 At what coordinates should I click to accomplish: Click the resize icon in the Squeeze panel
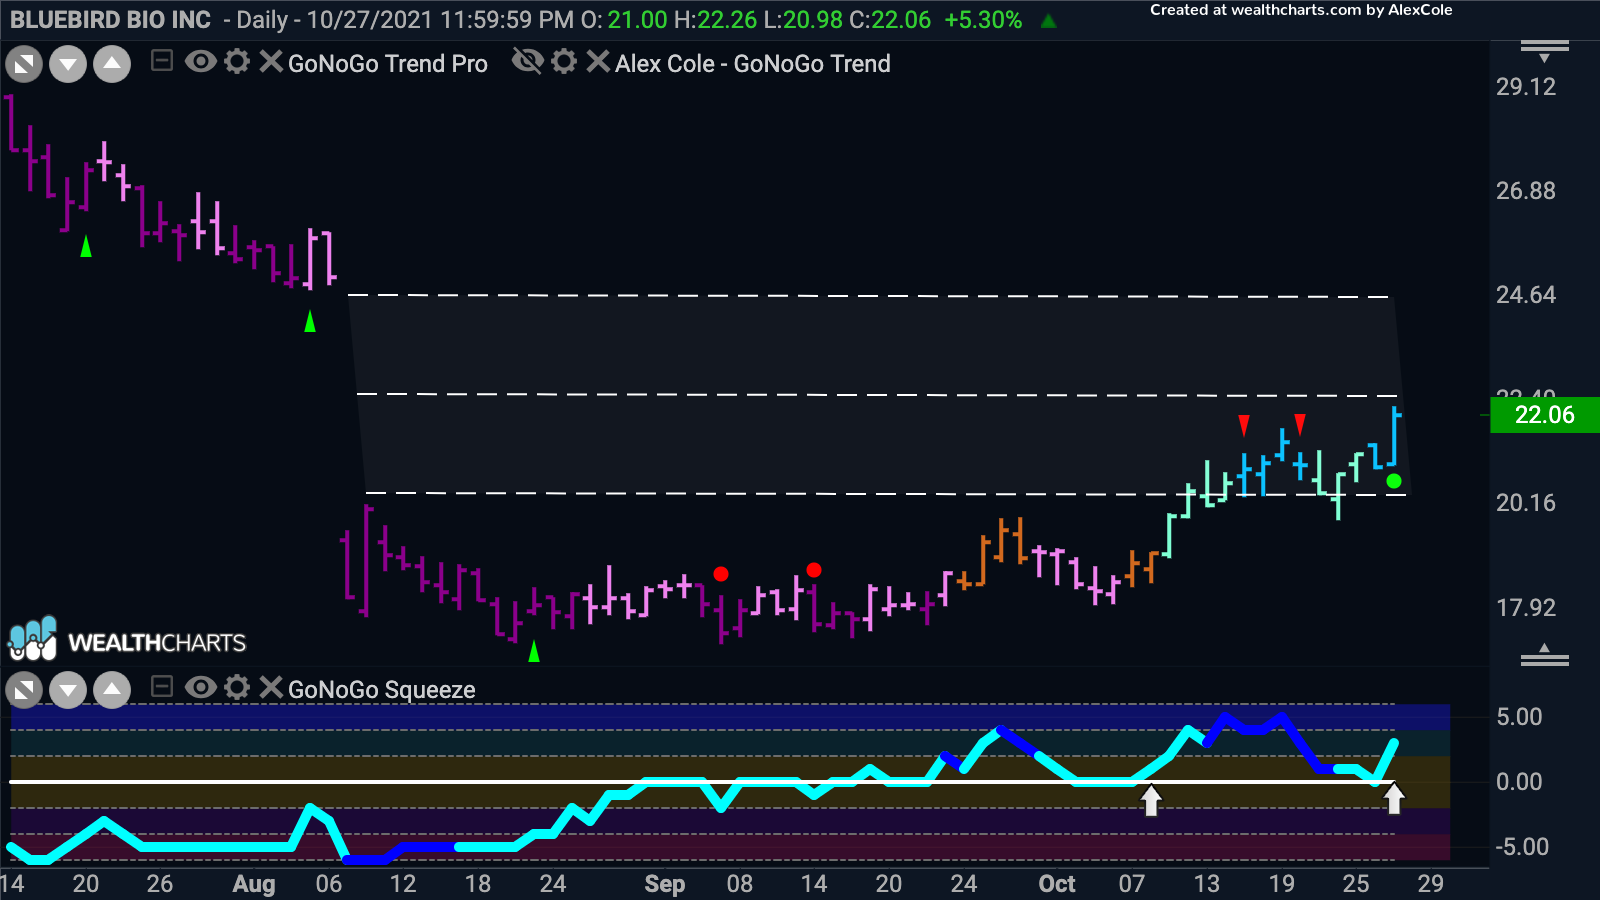click(x=24, y=690)
